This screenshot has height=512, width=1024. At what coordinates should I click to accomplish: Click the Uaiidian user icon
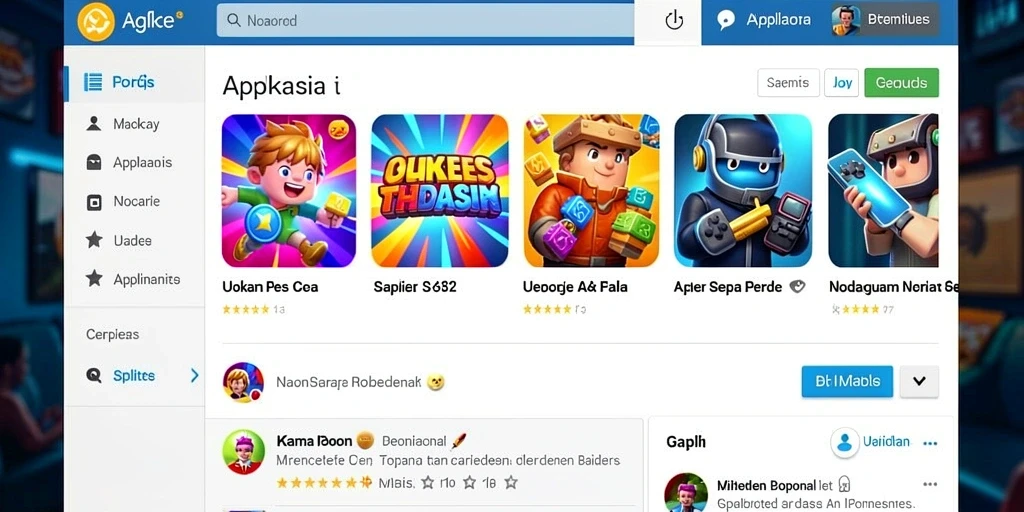click(x=844, y=443)
